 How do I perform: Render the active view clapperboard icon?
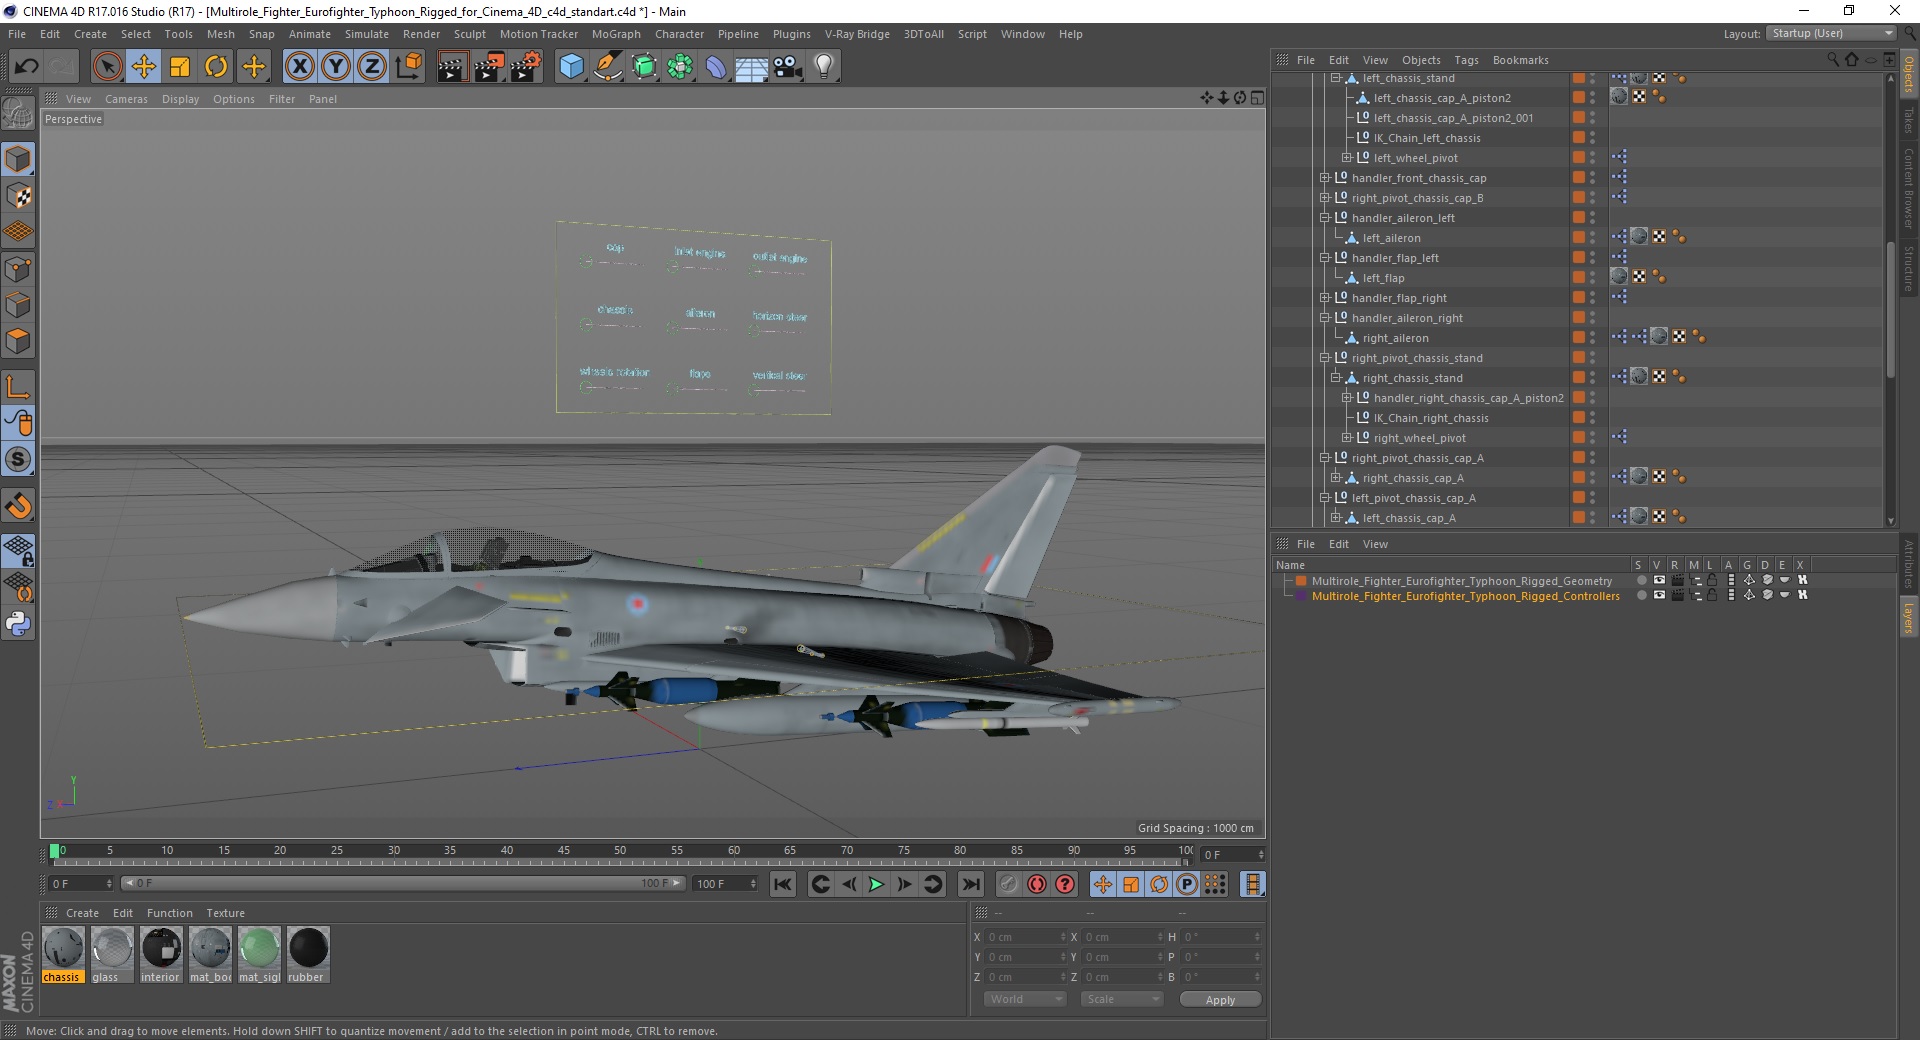click(452, 67)
